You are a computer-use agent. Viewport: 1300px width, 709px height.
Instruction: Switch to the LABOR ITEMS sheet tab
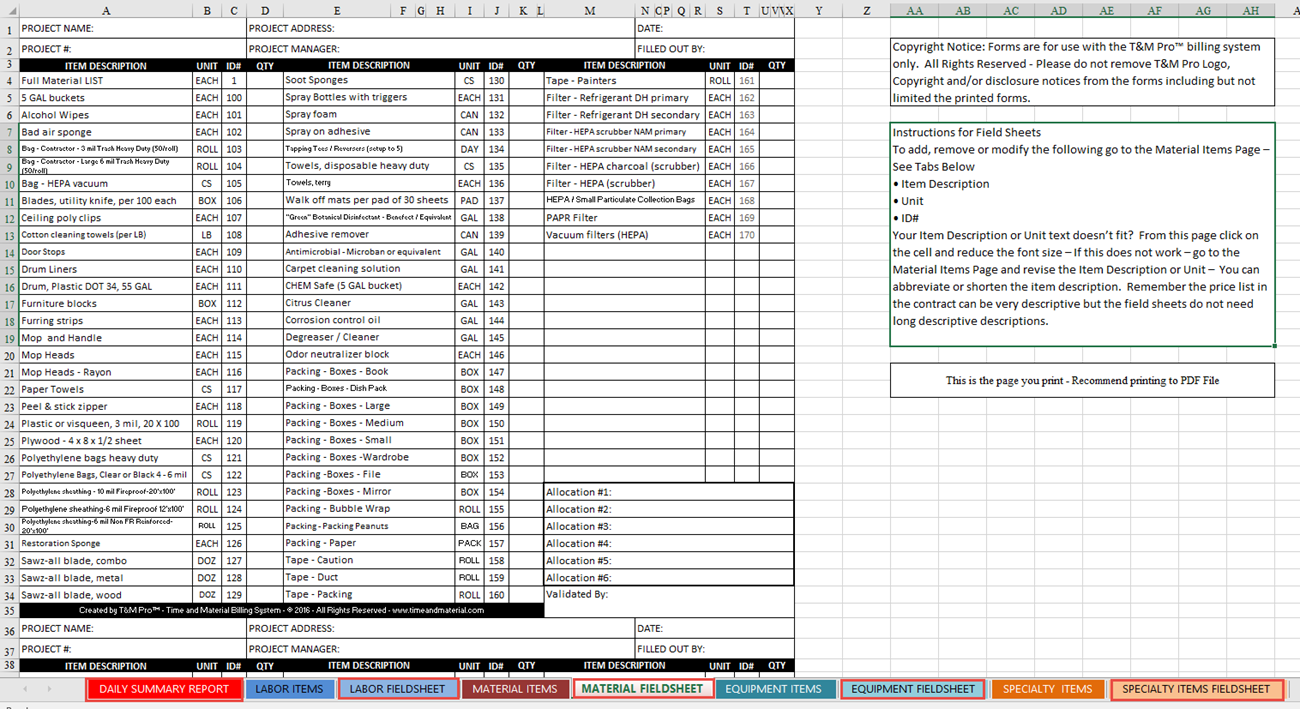click(x=289, y=689)
